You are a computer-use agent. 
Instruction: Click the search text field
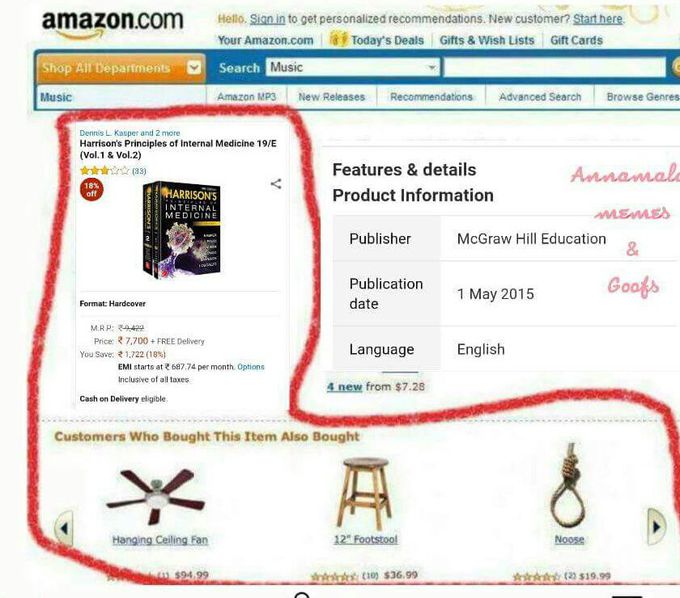tap(555, 68)
